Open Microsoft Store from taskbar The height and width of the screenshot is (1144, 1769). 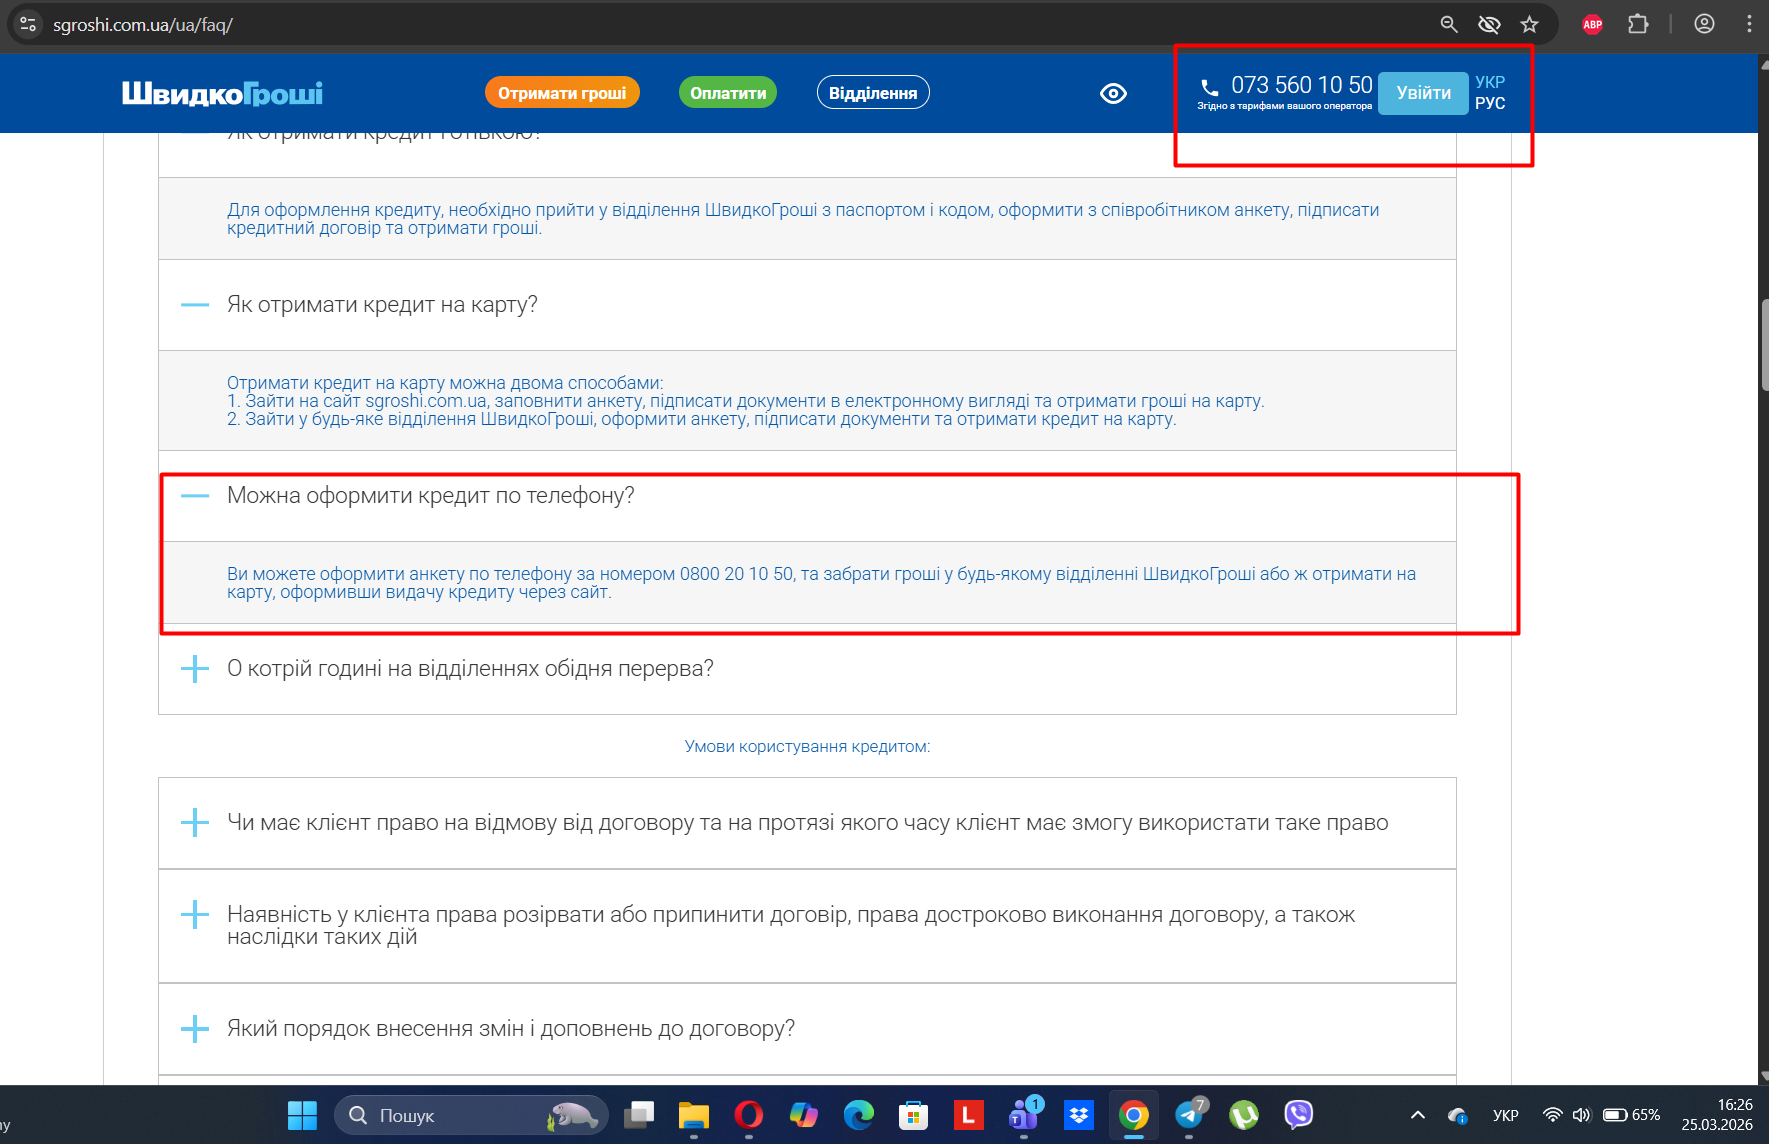point(913,1115)
